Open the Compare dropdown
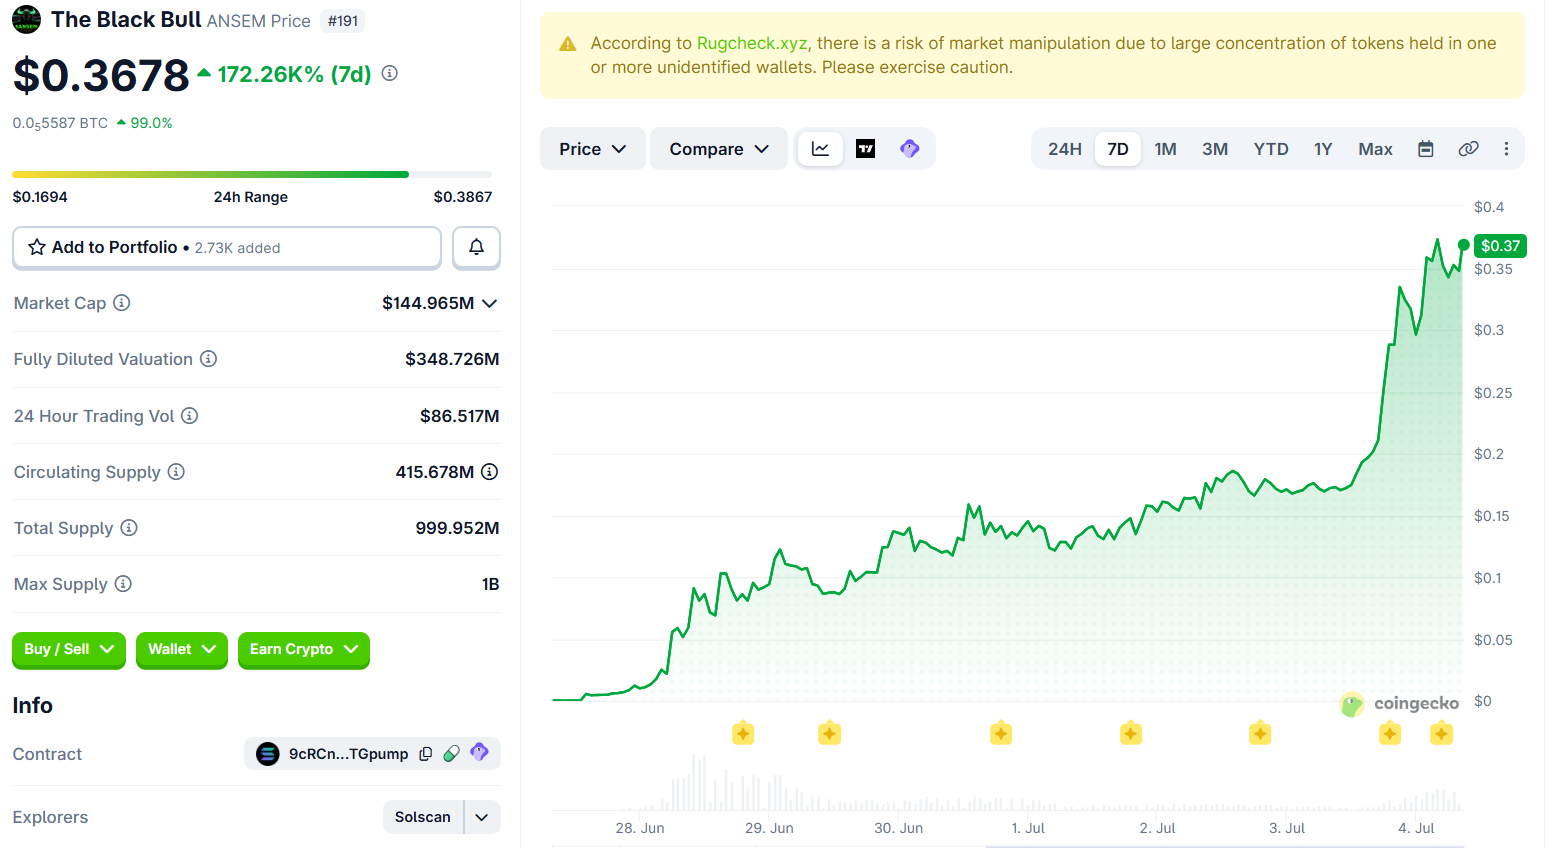The height and width of the screenshot is (848, 1552). point(719,149)
